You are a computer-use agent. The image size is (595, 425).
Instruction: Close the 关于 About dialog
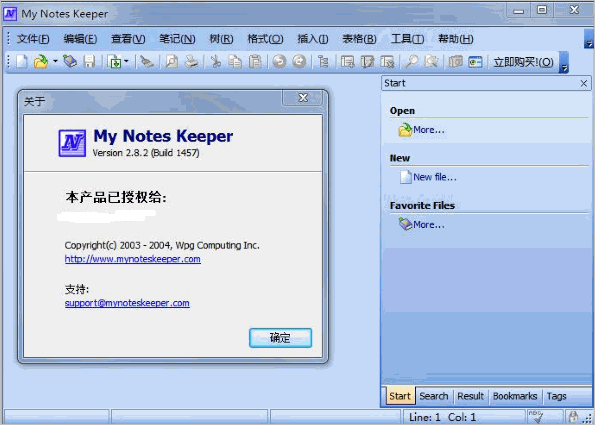coord(303,98)
